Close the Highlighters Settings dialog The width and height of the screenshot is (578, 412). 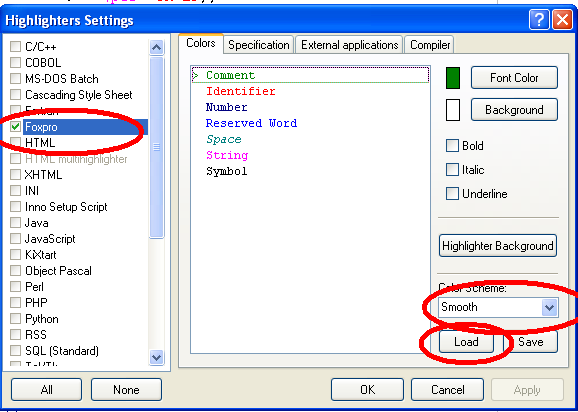click(562, 20)
